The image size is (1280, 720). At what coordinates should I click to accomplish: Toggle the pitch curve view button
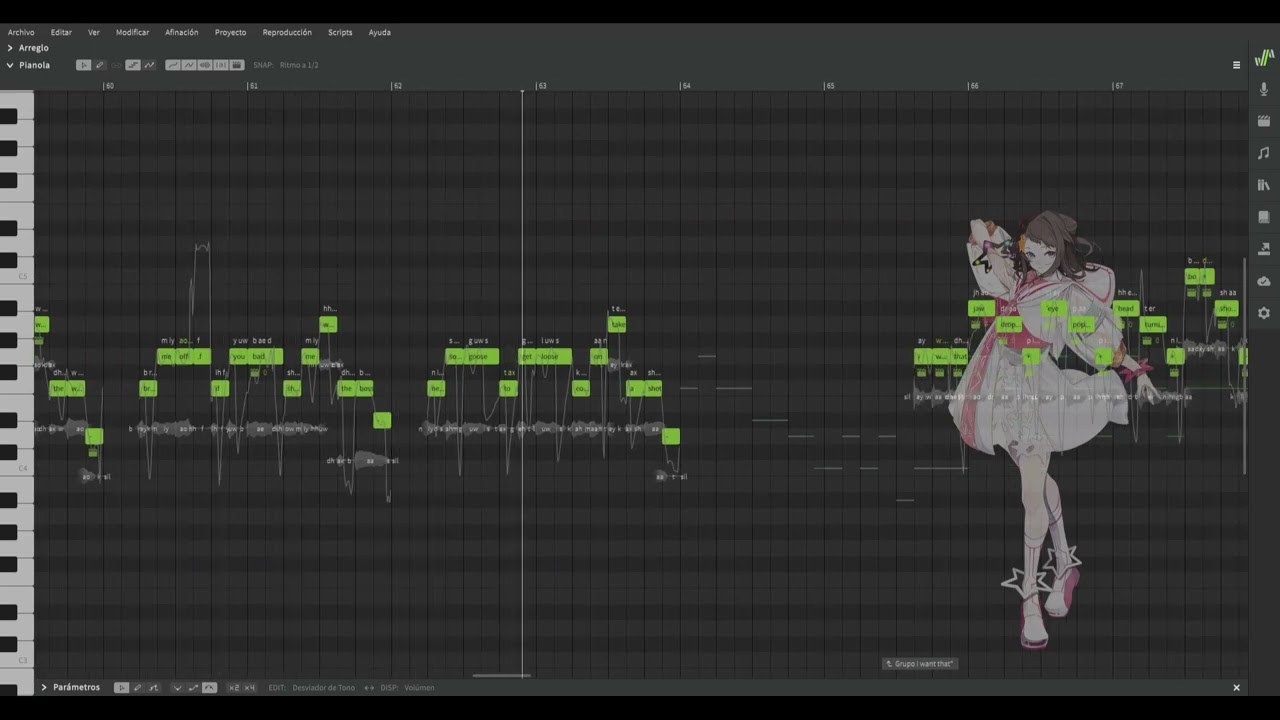pyautogui.click(x=149, y=65)
